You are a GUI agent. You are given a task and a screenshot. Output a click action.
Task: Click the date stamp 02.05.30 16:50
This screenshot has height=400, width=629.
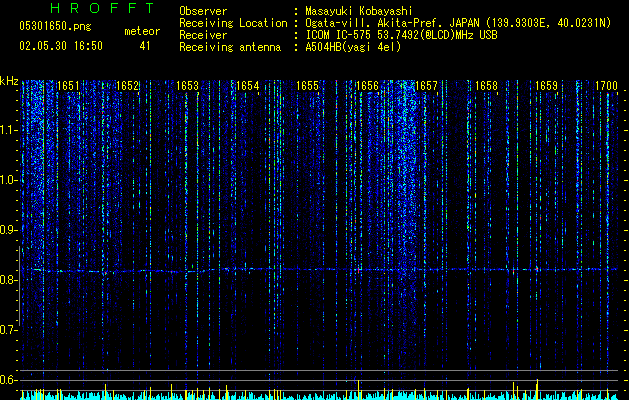(61, 46)
